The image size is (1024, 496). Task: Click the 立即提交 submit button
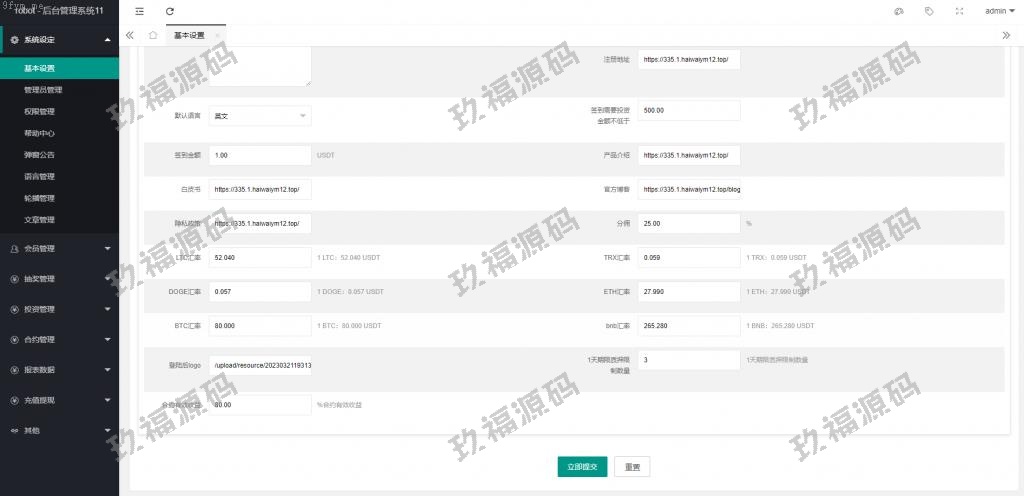(x=582, y=467)
